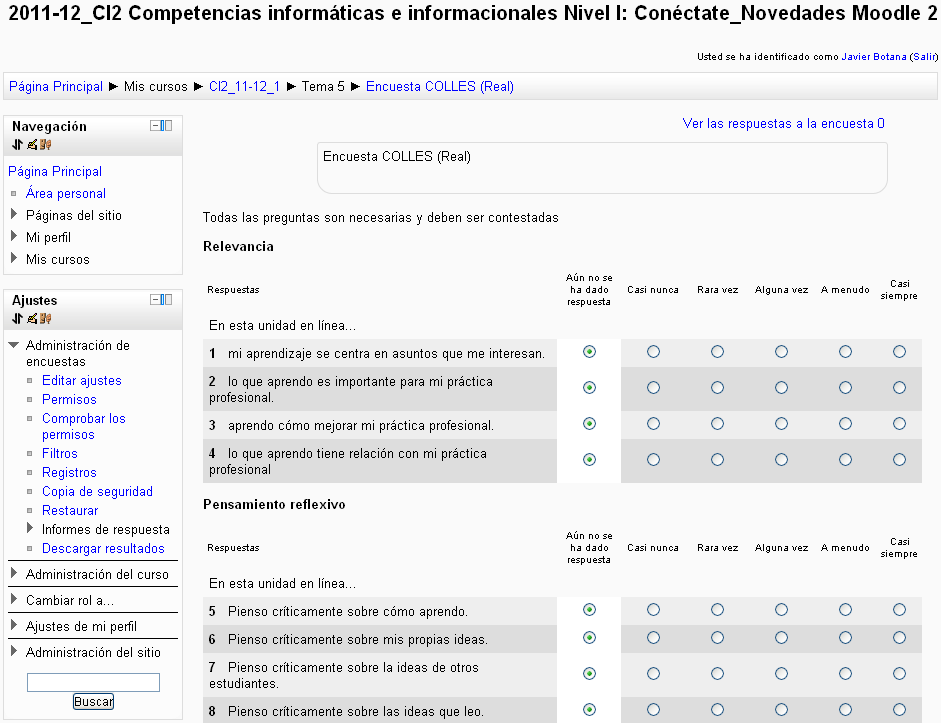941x723 pixels.
Task: Select 'A menudo' for question 3
Action: (x=846, y=424)
